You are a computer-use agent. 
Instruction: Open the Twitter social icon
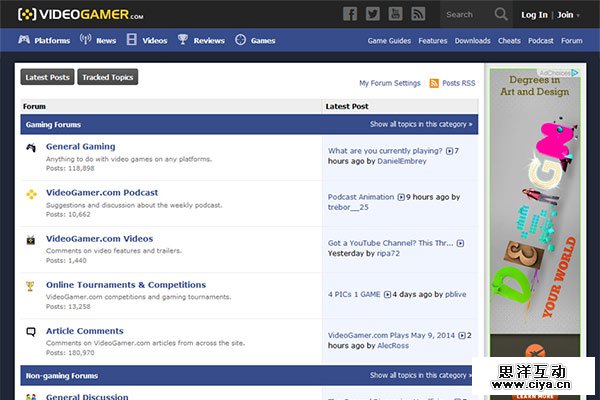(373, 14)
